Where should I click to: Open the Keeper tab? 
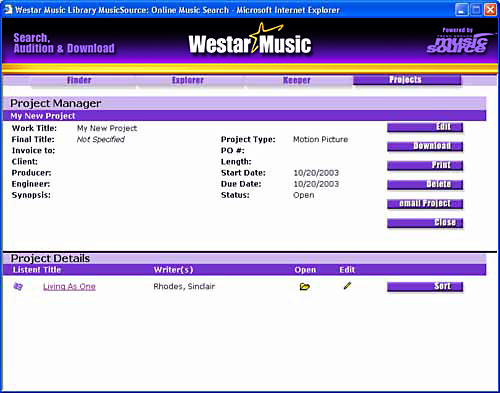click(x=297, y=80)
